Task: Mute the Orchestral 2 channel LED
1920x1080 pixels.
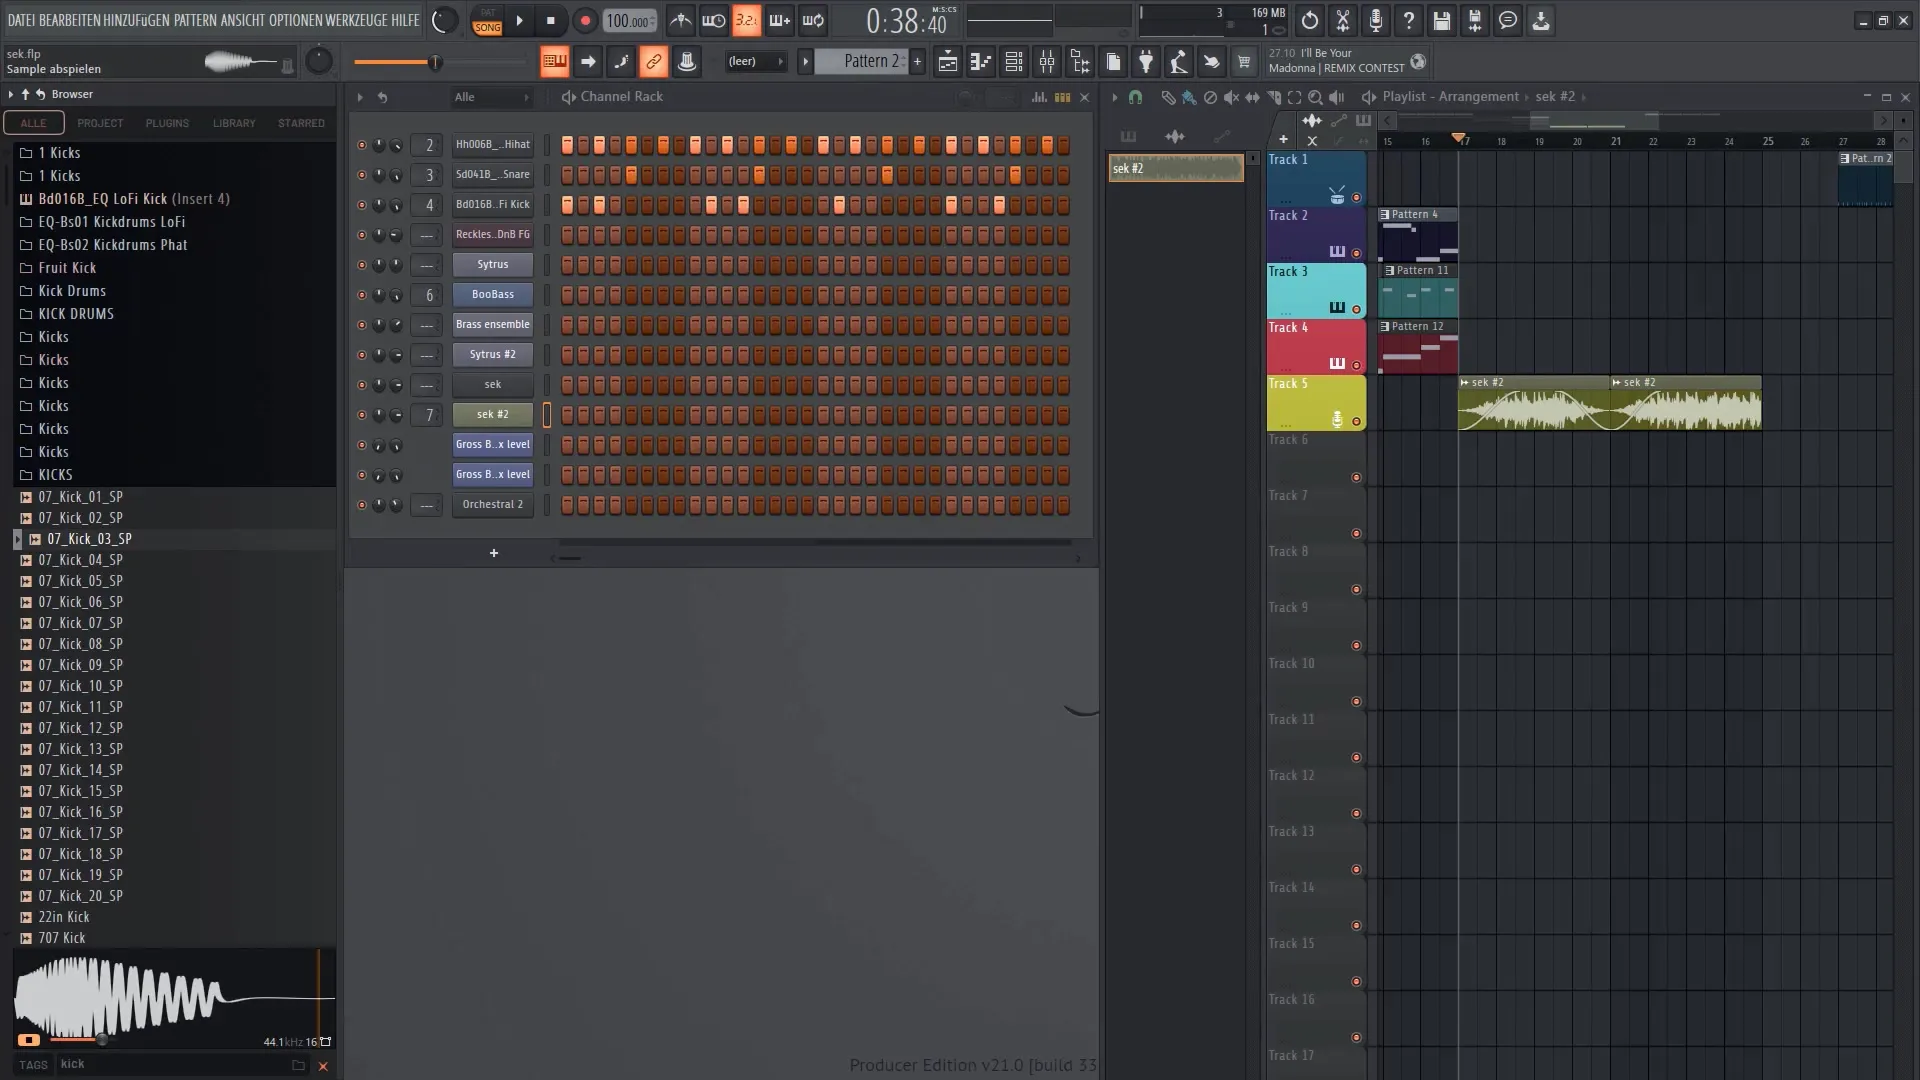Action: [x=361, y=505]
